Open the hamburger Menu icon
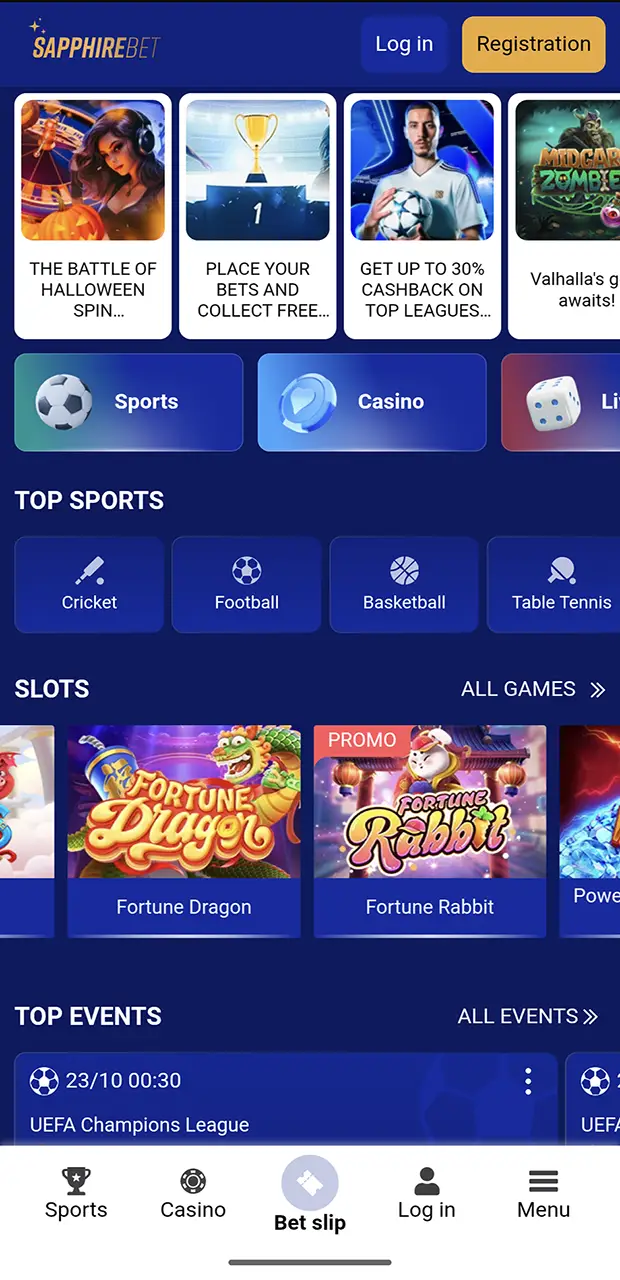 tap(543, 1181)
